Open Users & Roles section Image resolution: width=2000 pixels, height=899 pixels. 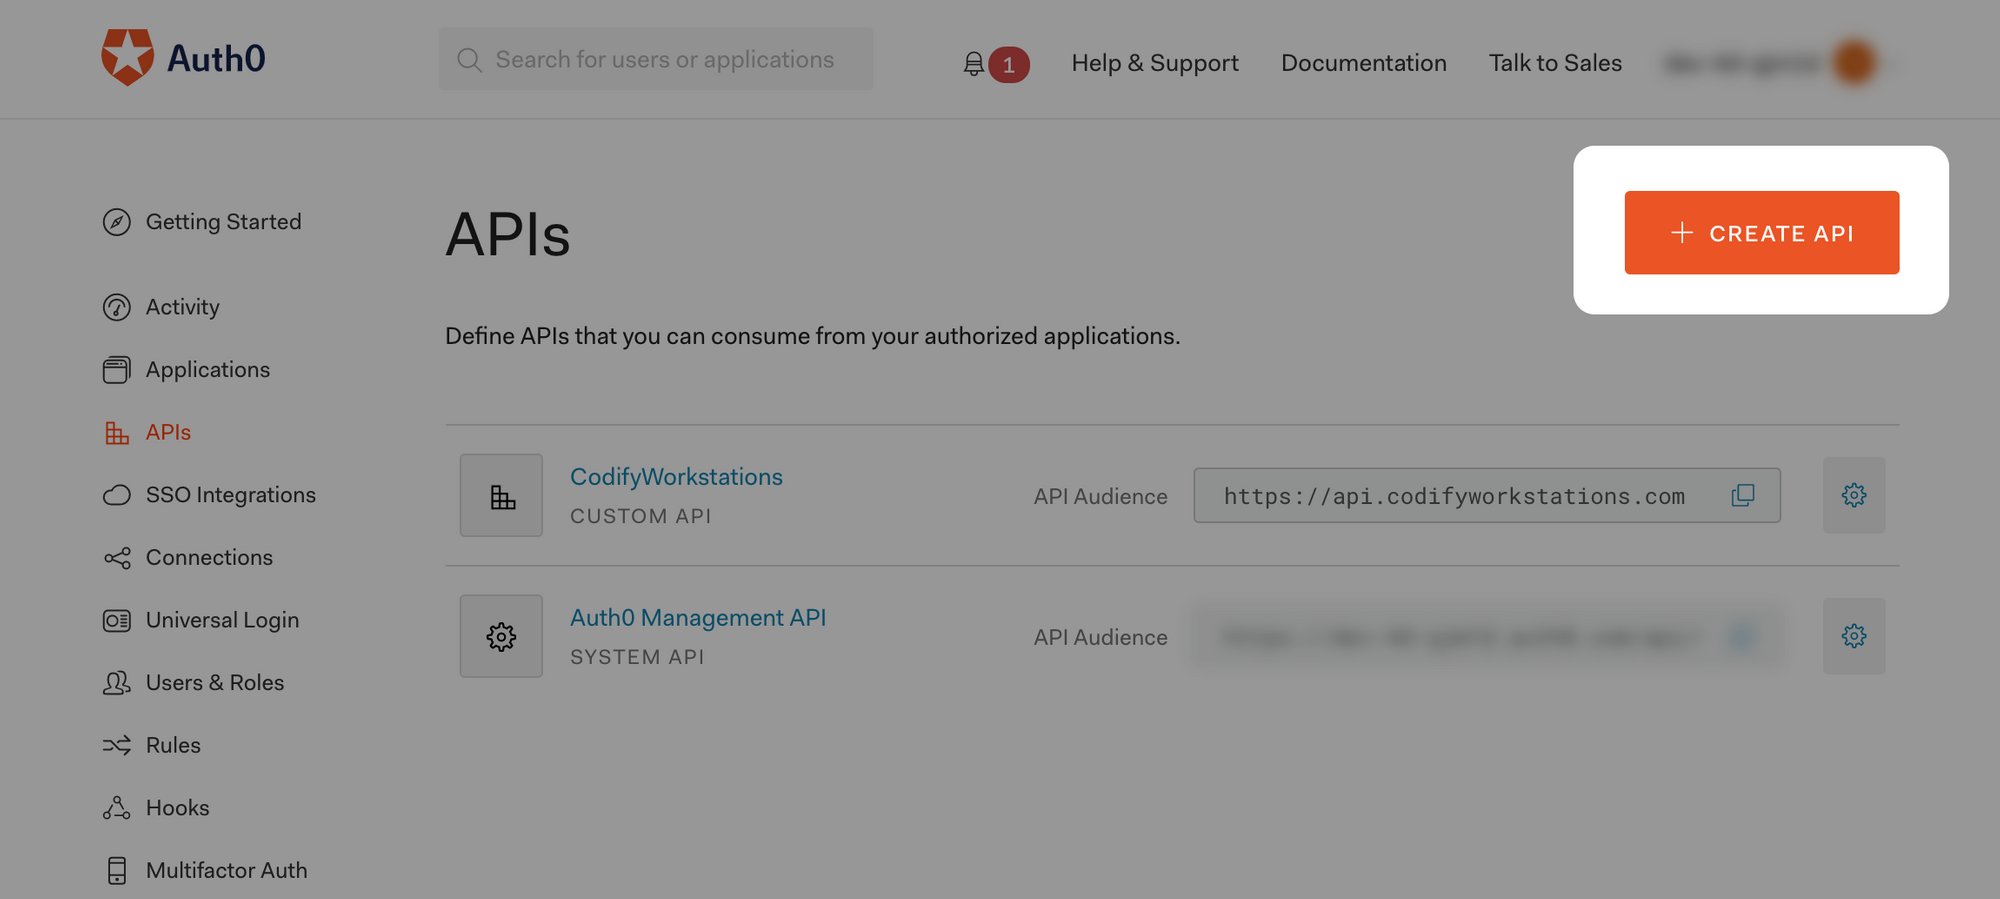coord(215,683)
